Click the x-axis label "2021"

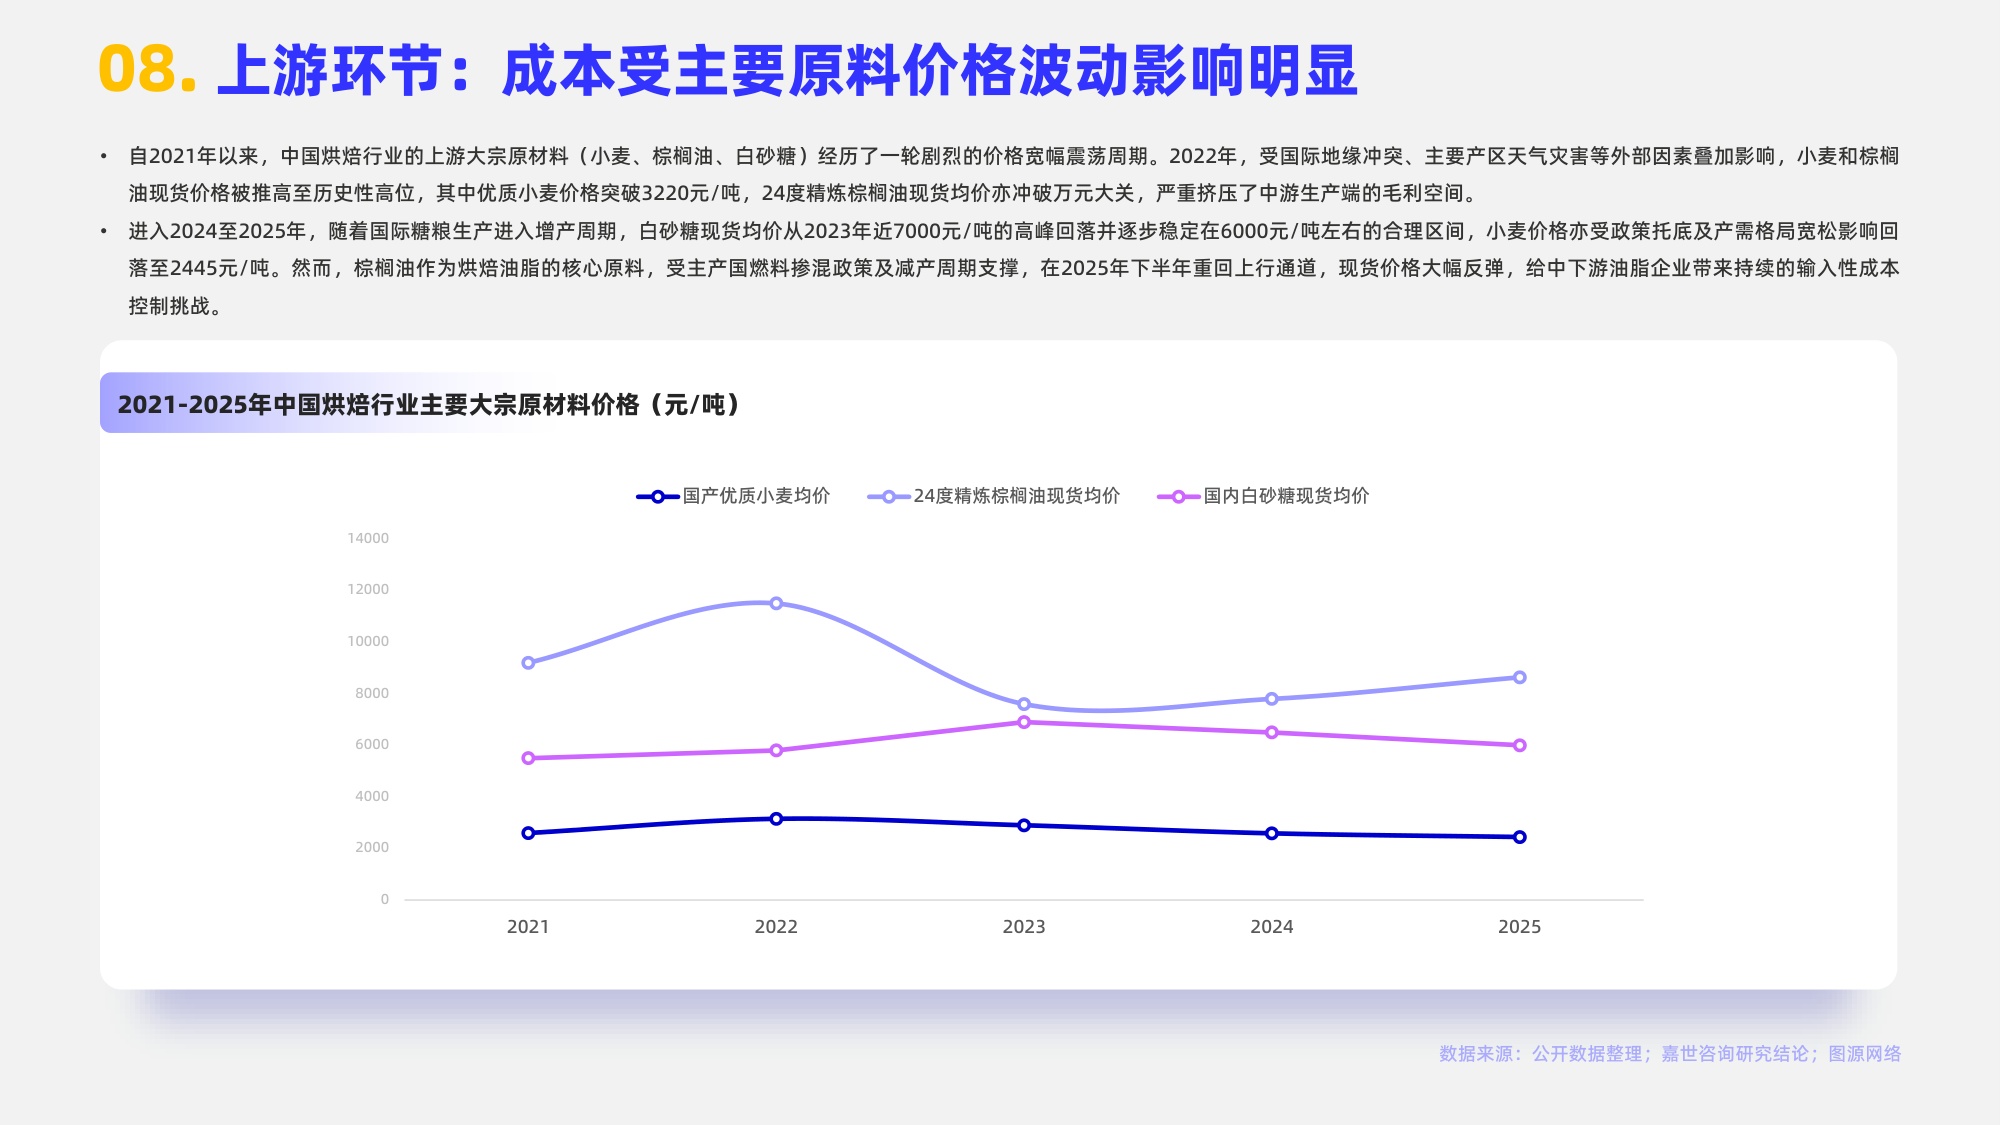[x=528, y=927]
